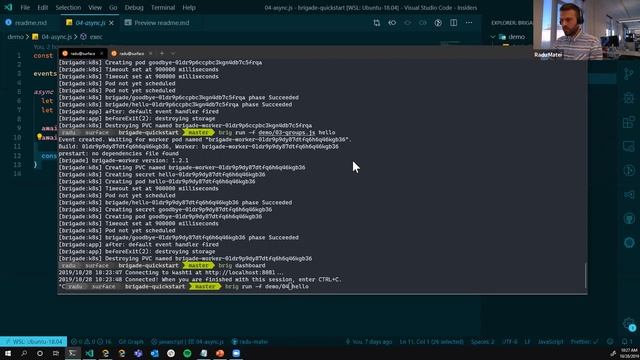
Task: Open the Help menu
Action: 189,7
